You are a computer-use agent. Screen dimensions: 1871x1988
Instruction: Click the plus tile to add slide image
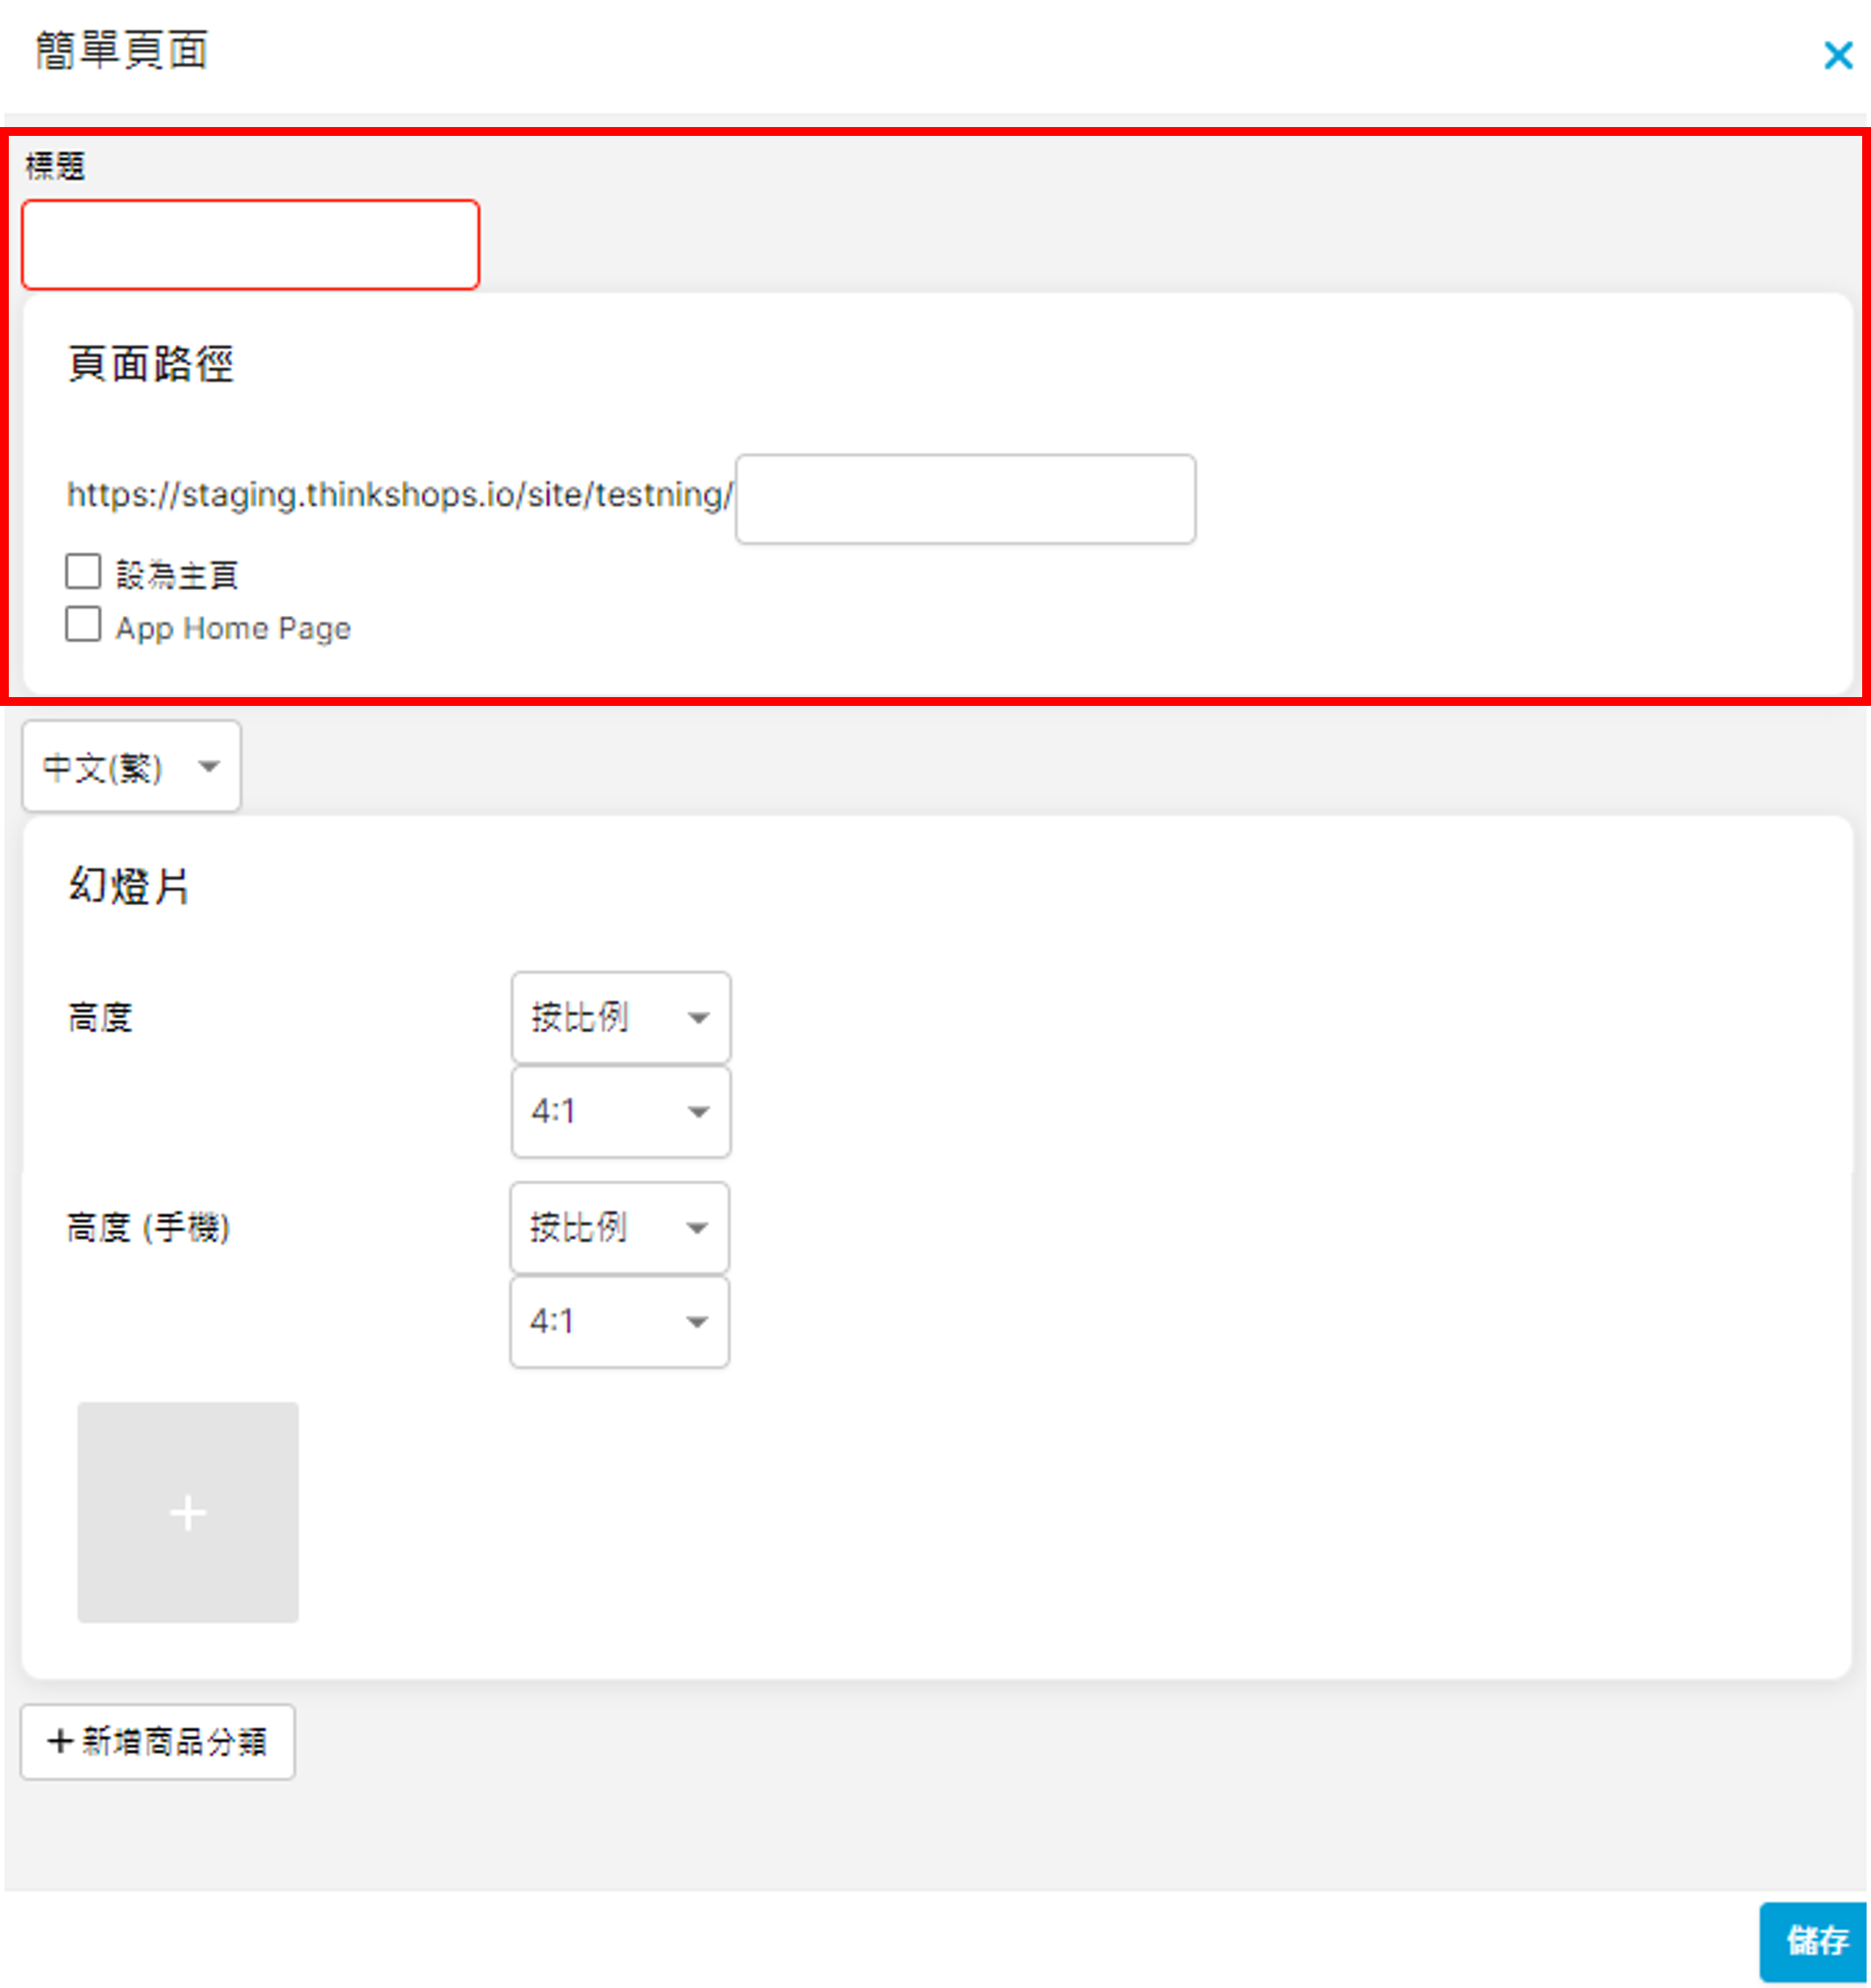tap(188, 1511)
